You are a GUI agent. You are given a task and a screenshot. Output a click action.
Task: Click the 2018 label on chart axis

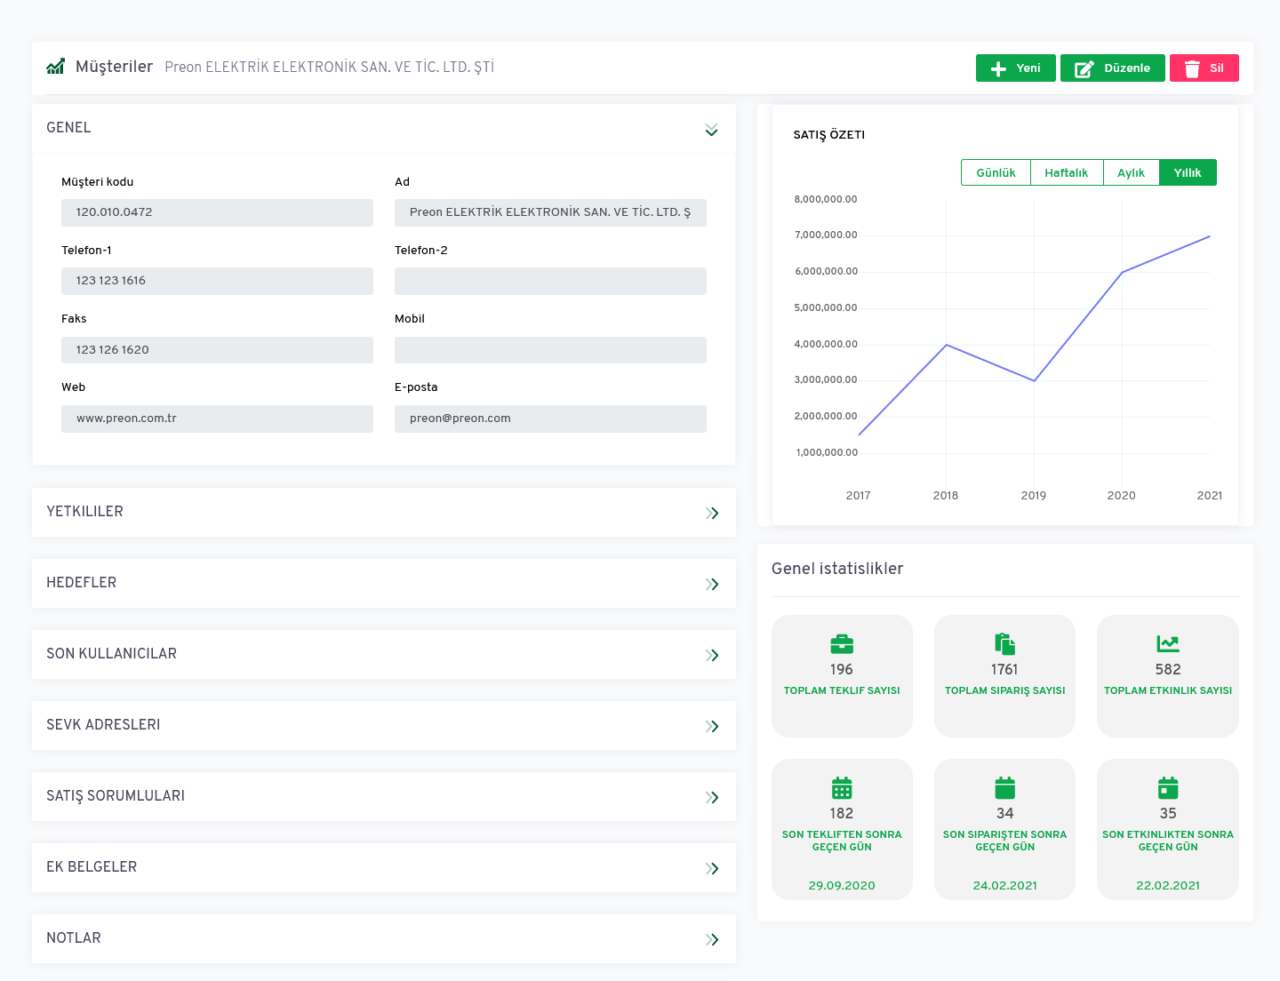[946, 495]
